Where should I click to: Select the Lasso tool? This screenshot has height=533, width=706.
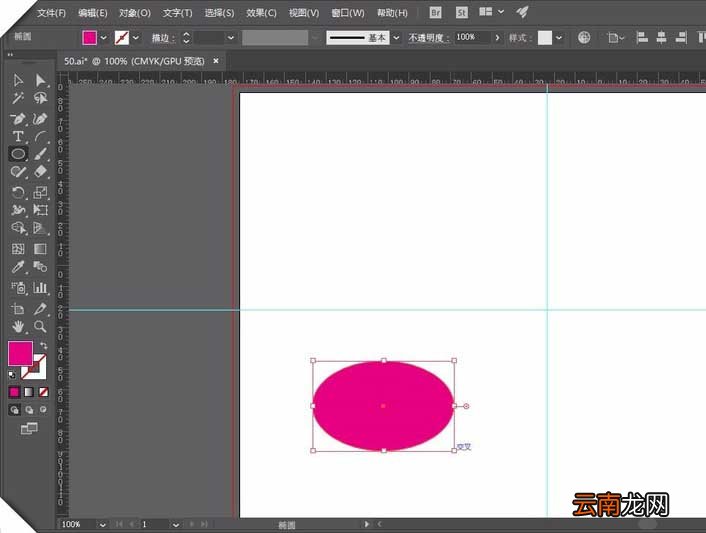coord(40,98)
